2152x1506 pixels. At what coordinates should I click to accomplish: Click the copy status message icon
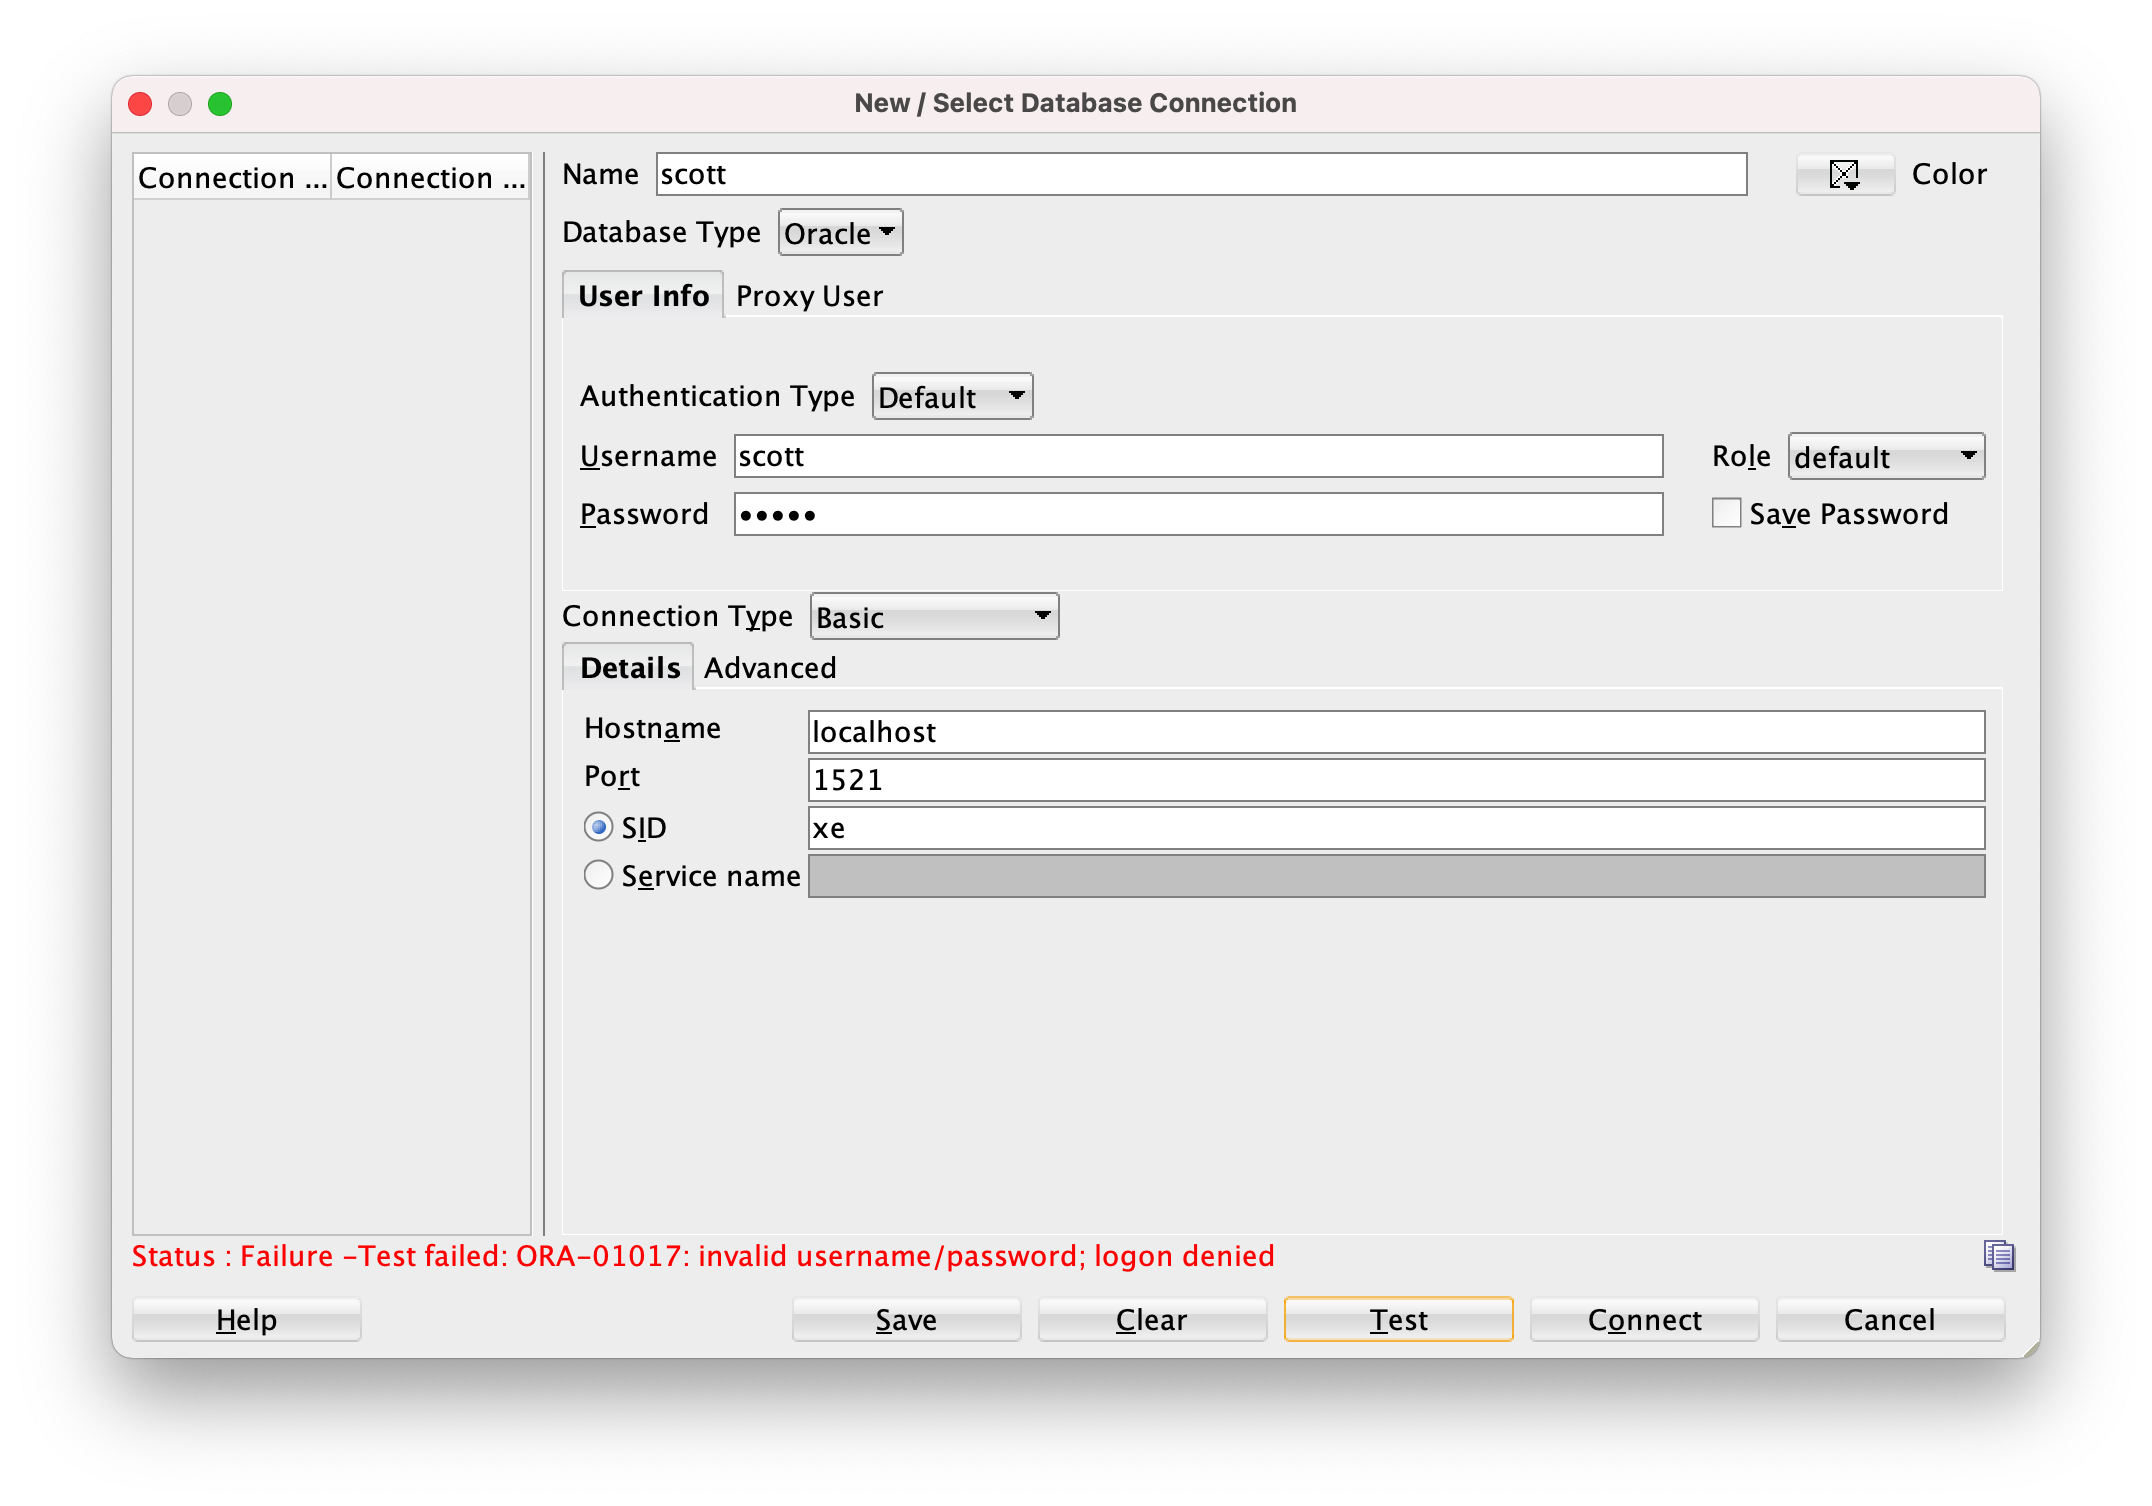[1998, 1255]
